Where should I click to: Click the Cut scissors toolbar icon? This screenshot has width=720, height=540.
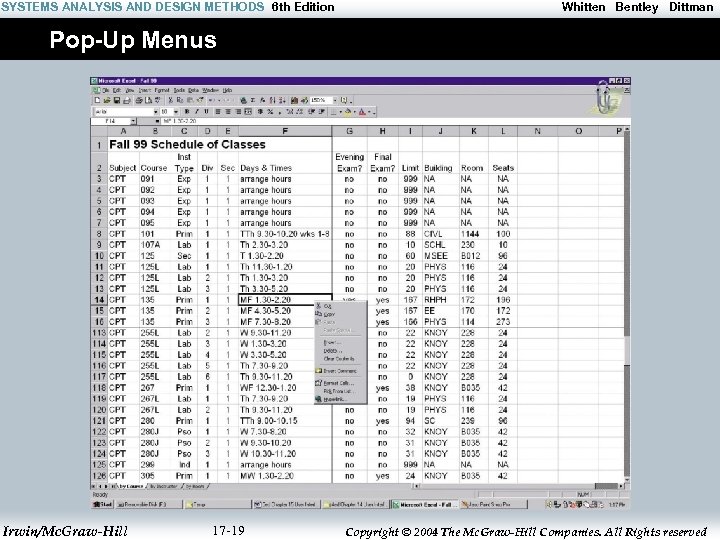[170, 100]
